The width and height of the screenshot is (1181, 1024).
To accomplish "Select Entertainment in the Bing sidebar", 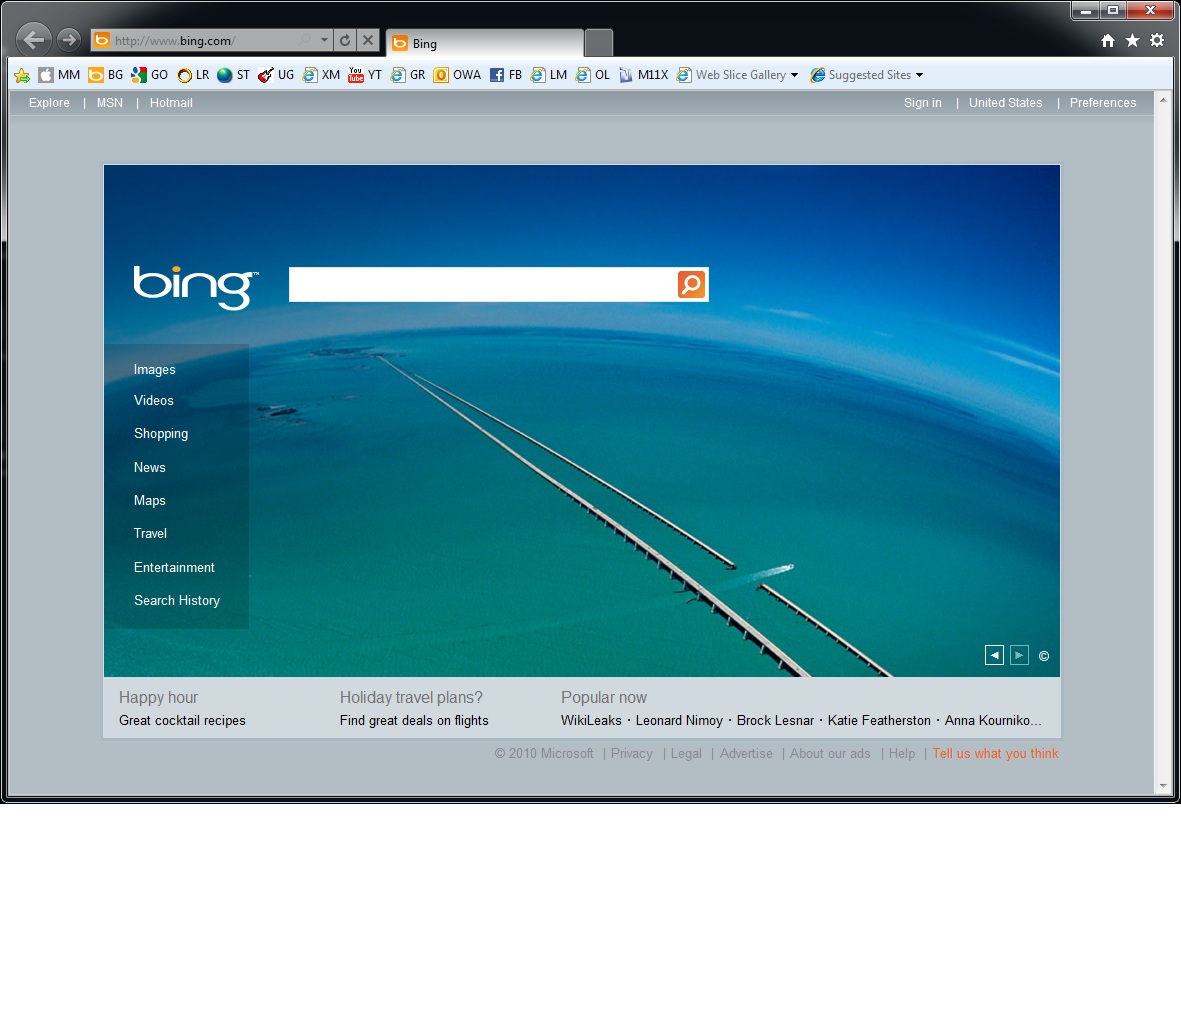I will coord(174,567).
